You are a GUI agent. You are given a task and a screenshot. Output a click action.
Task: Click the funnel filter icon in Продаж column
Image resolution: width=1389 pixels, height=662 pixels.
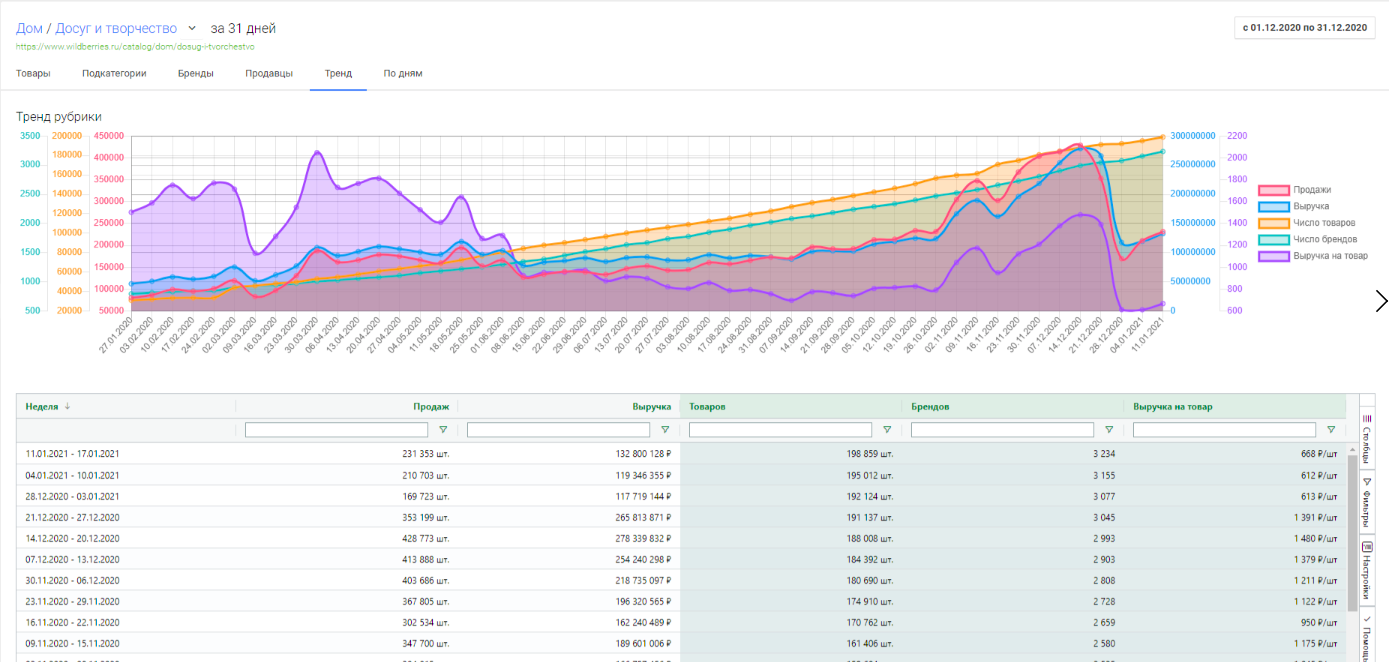coord(442,429)
